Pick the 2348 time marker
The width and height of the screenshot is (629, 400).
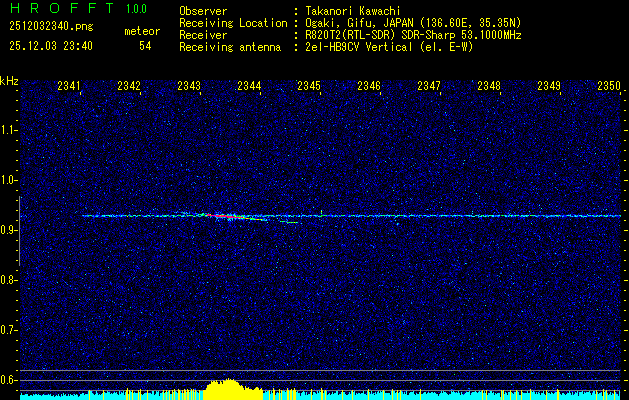(x=488, y=87)
